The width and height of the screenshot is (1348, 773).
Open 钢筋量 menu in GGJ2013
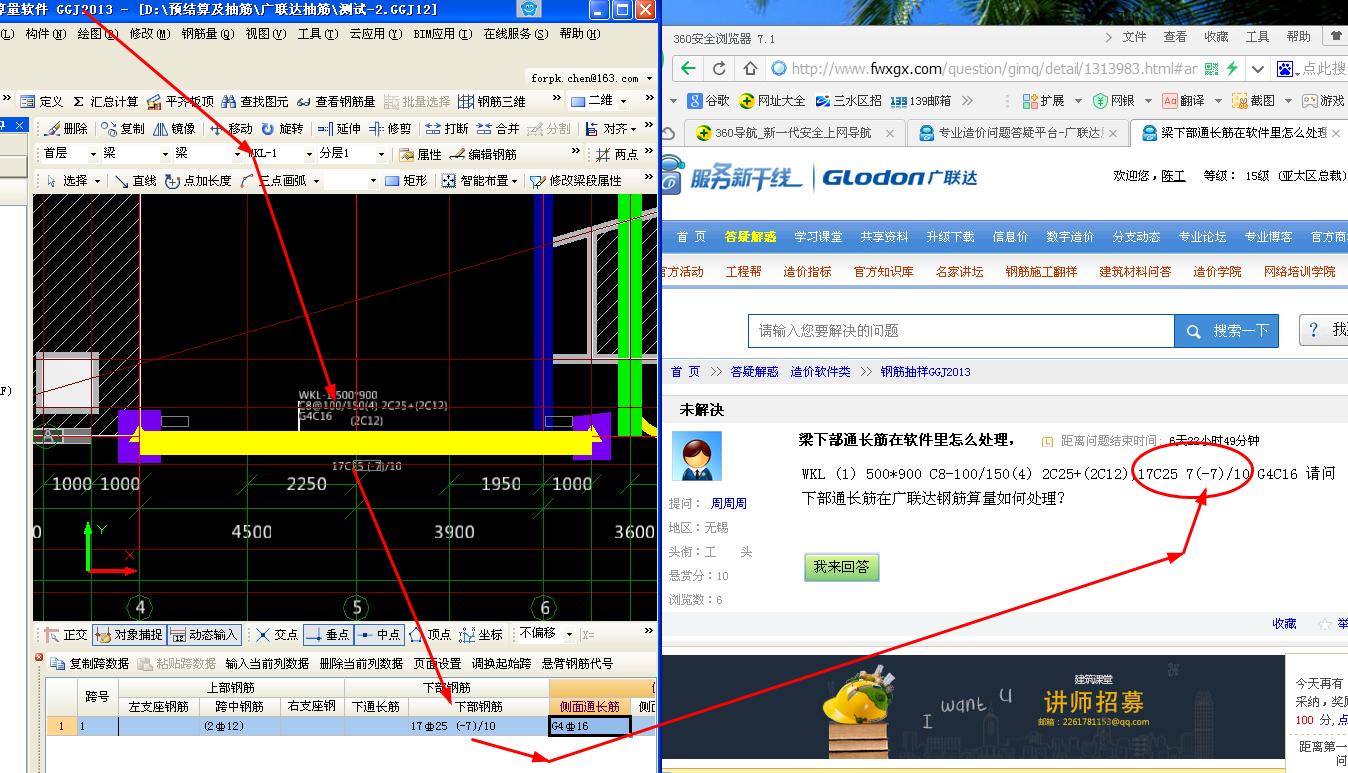coord(207,34)
